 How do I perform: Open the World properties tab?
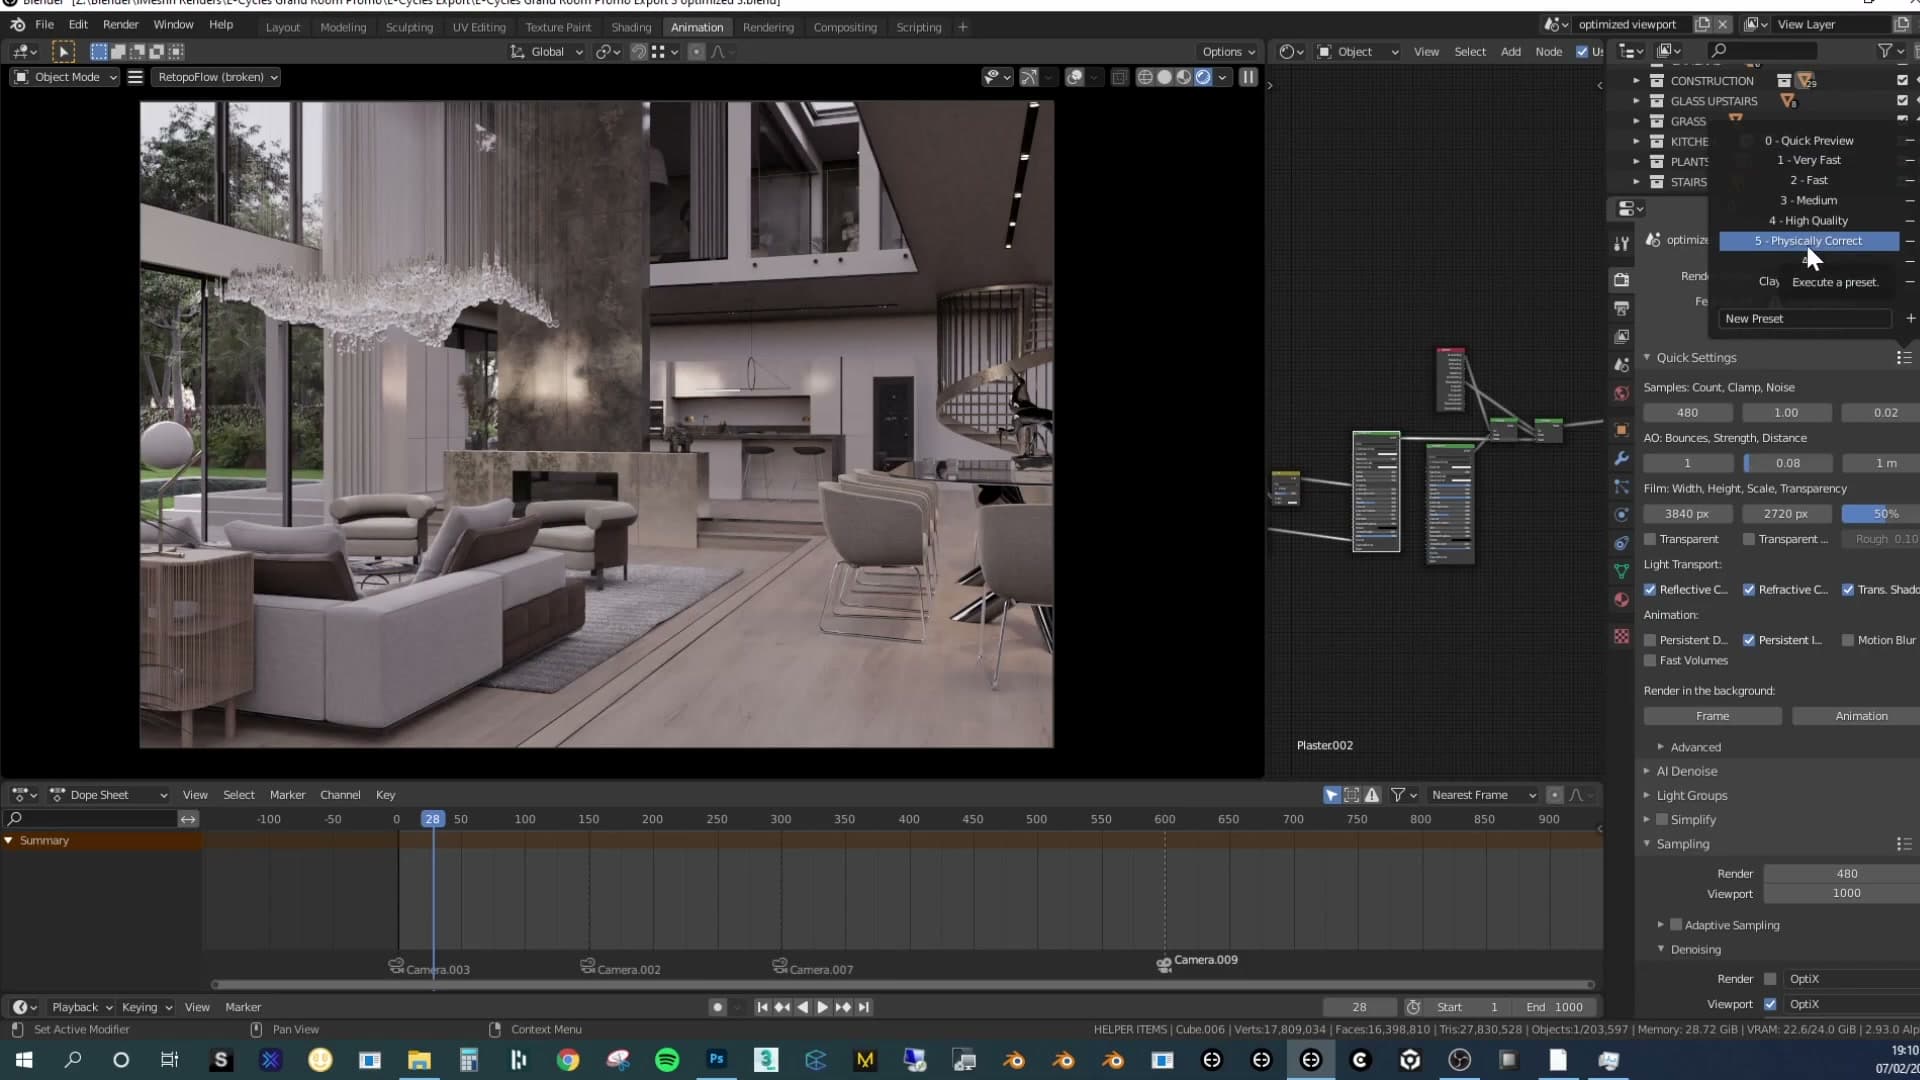coord(1621,393)
